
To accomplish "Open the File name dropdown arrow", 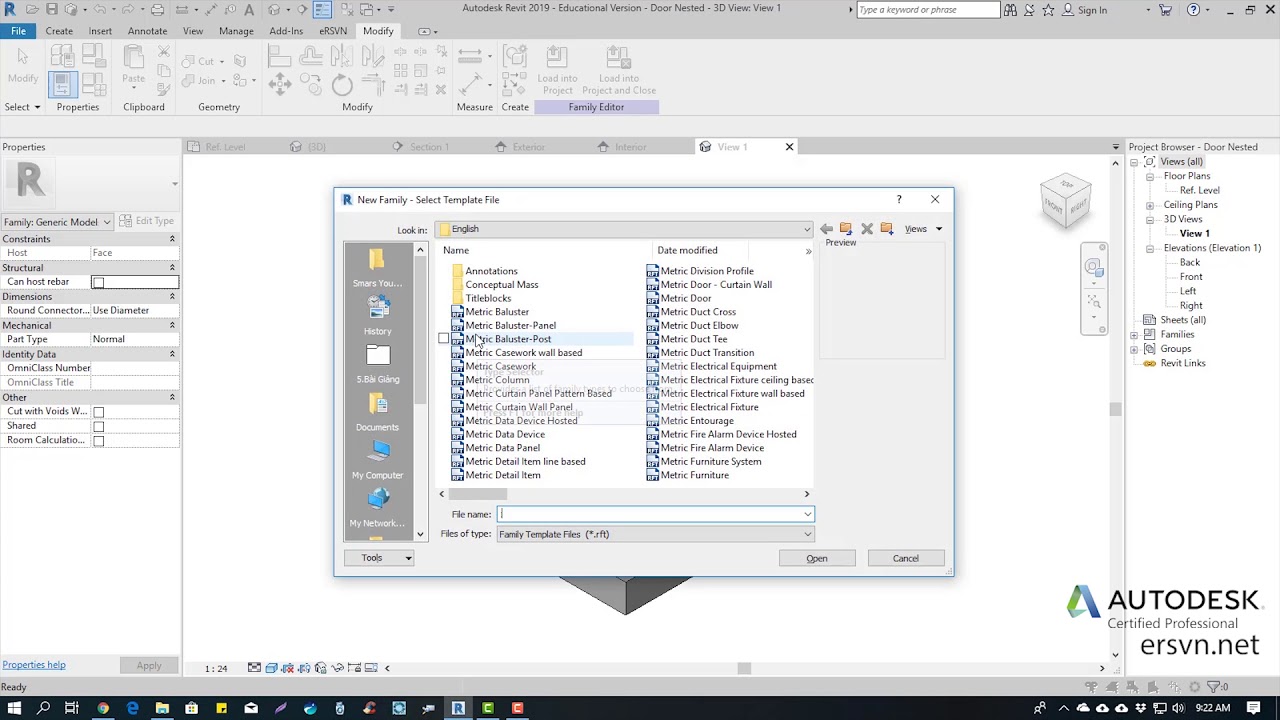I will click(x=807, y=514).
